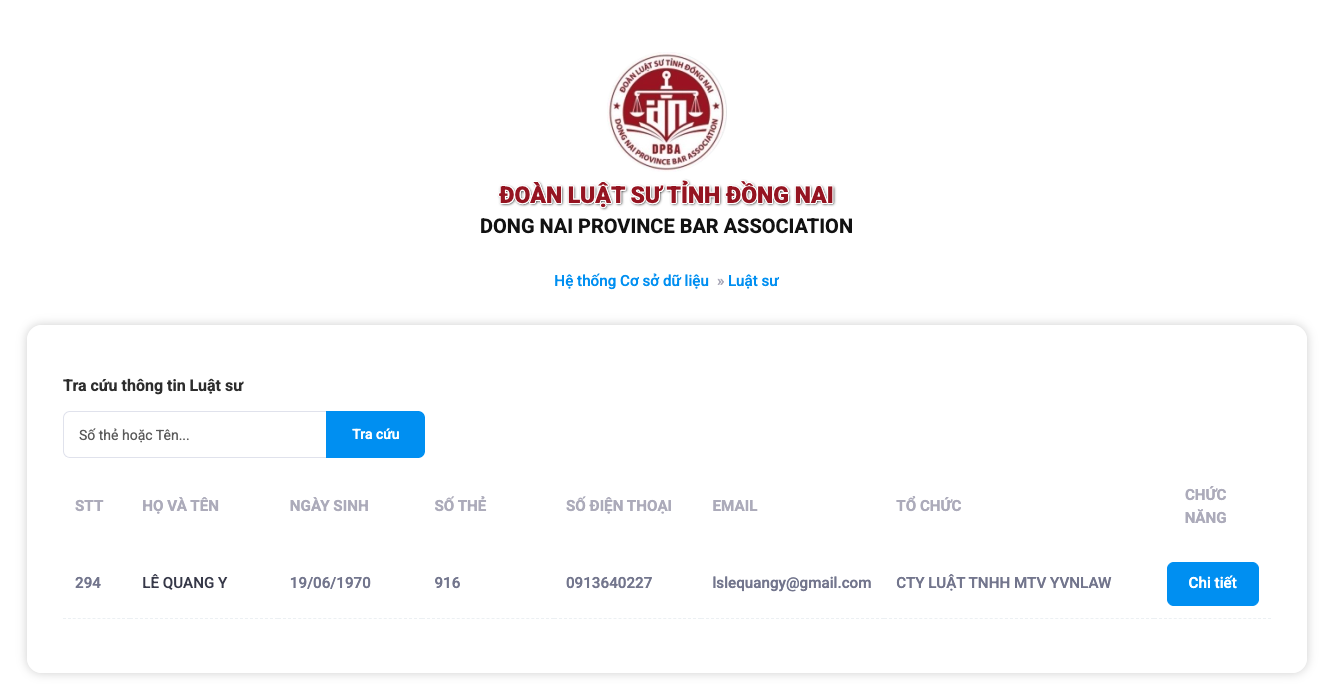Click the CHỨC NĂNG column header

[x=1204, y=505]
